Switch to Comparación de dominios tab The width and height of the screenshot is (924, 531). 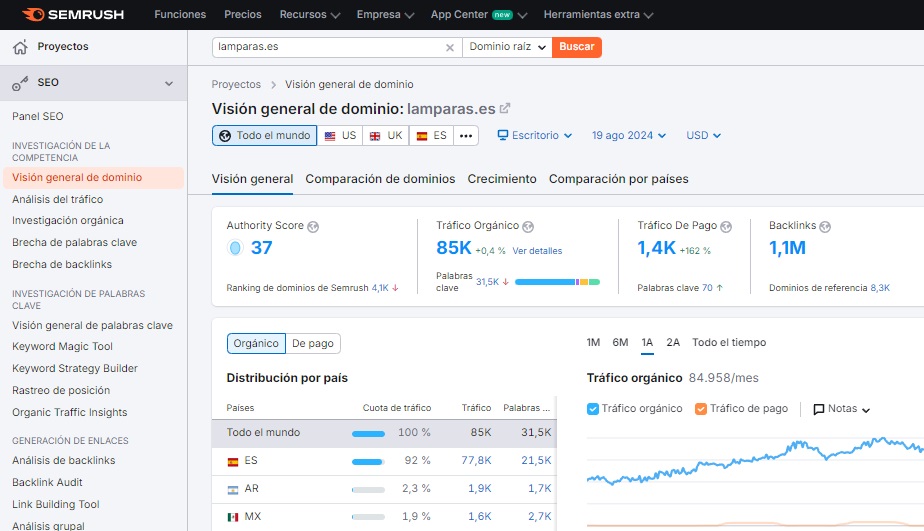[x=380, y=179]
